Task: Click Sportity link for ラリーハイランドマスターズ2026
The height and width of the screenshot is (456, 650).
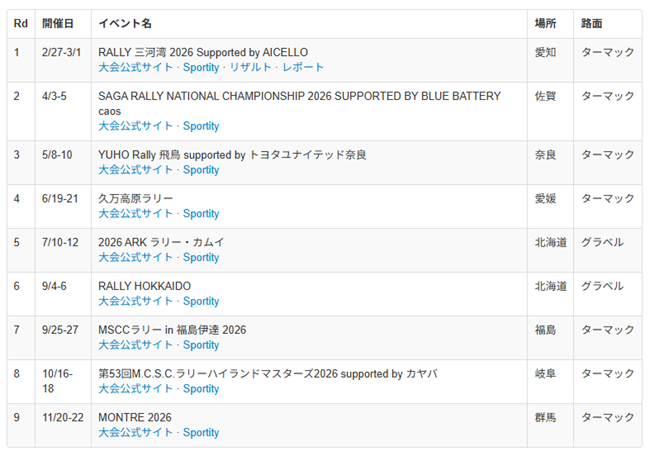Action: (201, 389)
